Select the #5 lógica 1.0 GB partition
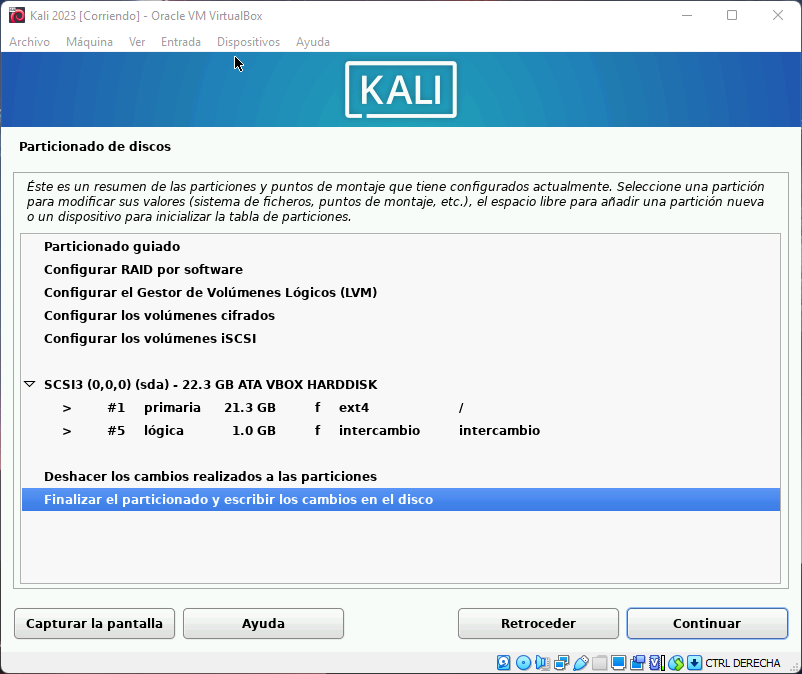The height and width of the screenshot is (674, 802). pyautogui.click(x=401, y=431)
